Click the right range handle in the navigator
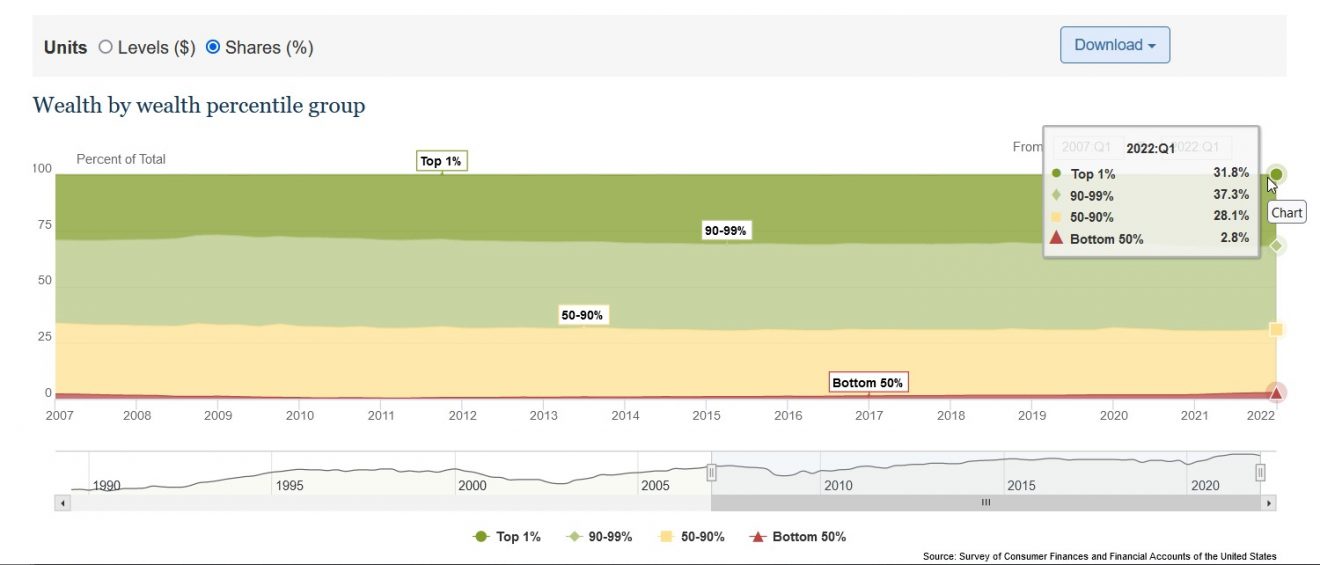 [1261, 473]
